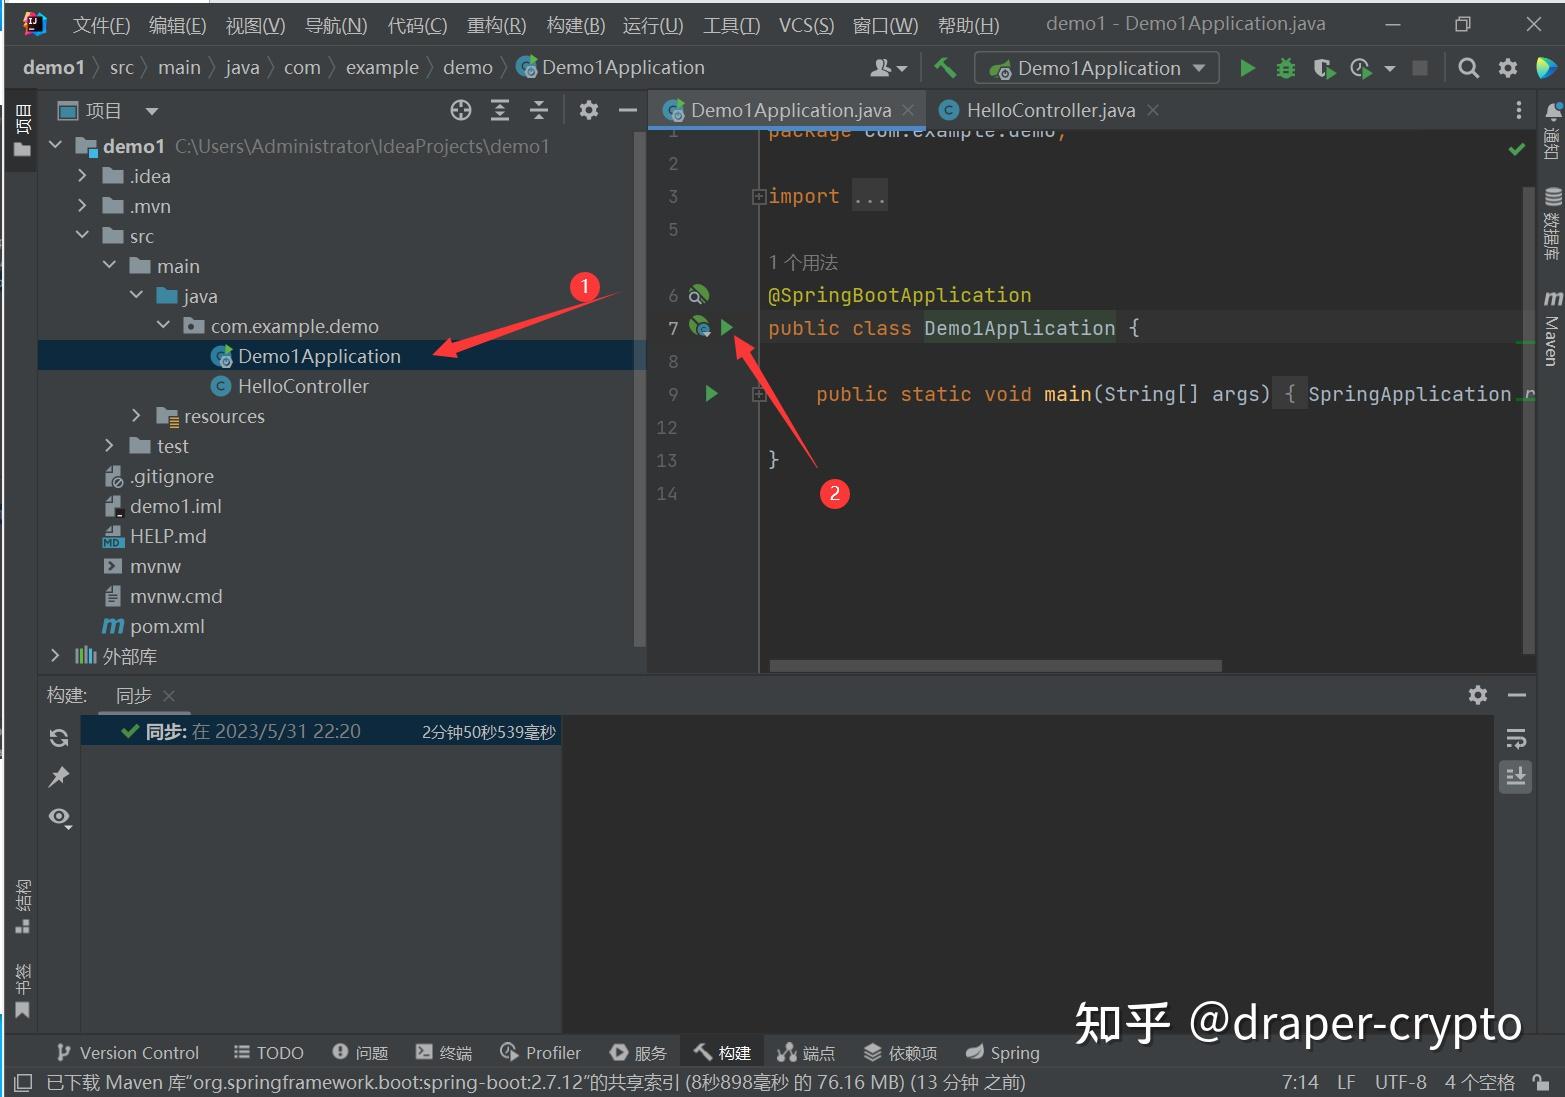
Task: Click the run gutter icon on line 7
Action: (x=727, y=327)
